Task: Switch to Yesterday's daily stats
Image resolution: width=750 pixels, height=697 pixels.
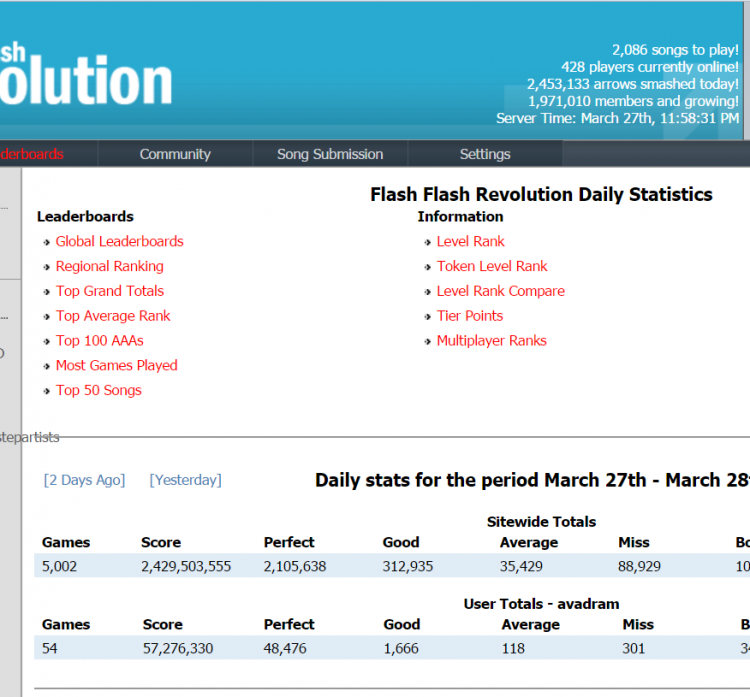Action: [185, 480]
